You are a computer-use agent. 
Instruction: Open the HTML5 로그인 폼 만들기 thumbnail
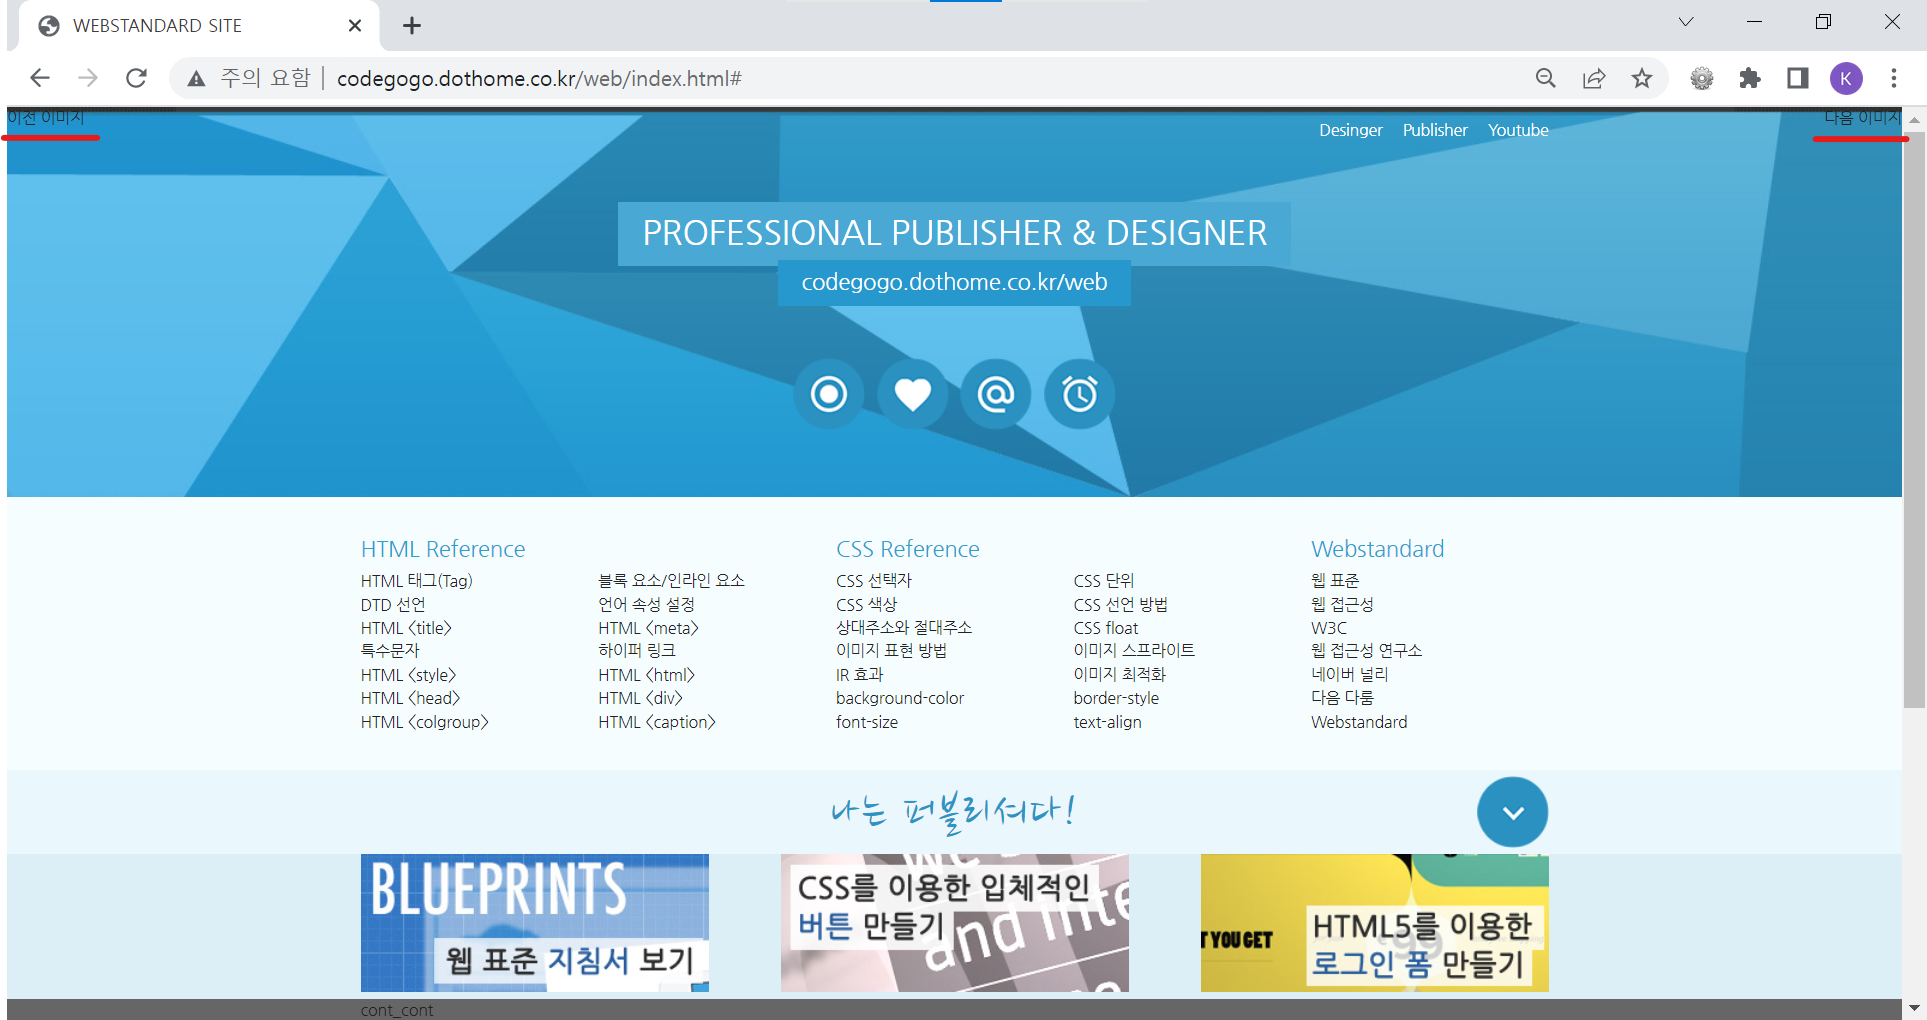tap(1375, 923)
